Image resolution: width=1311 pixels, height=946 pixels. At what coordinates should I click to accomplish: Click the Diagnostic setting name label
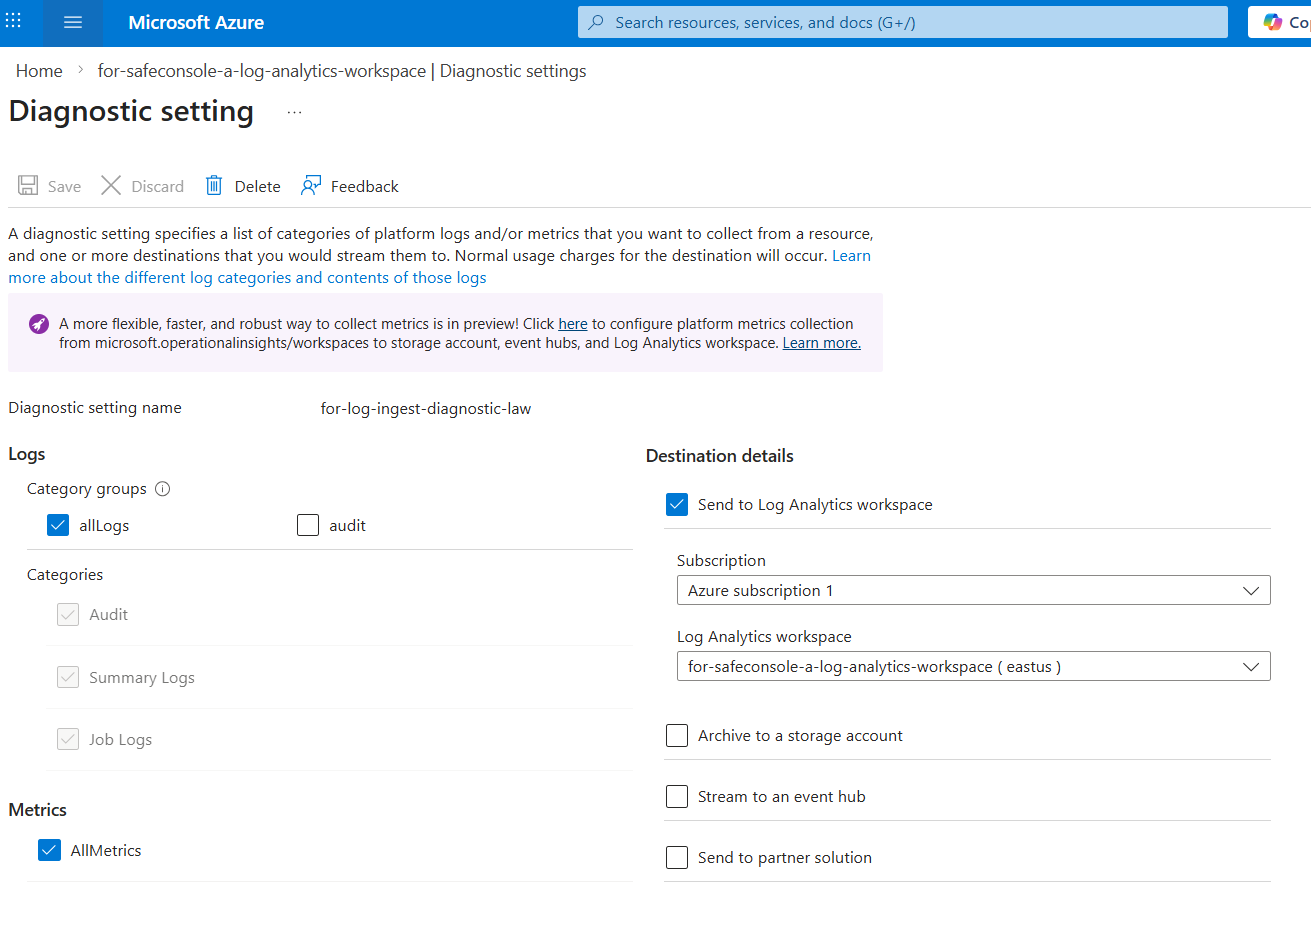95,408
